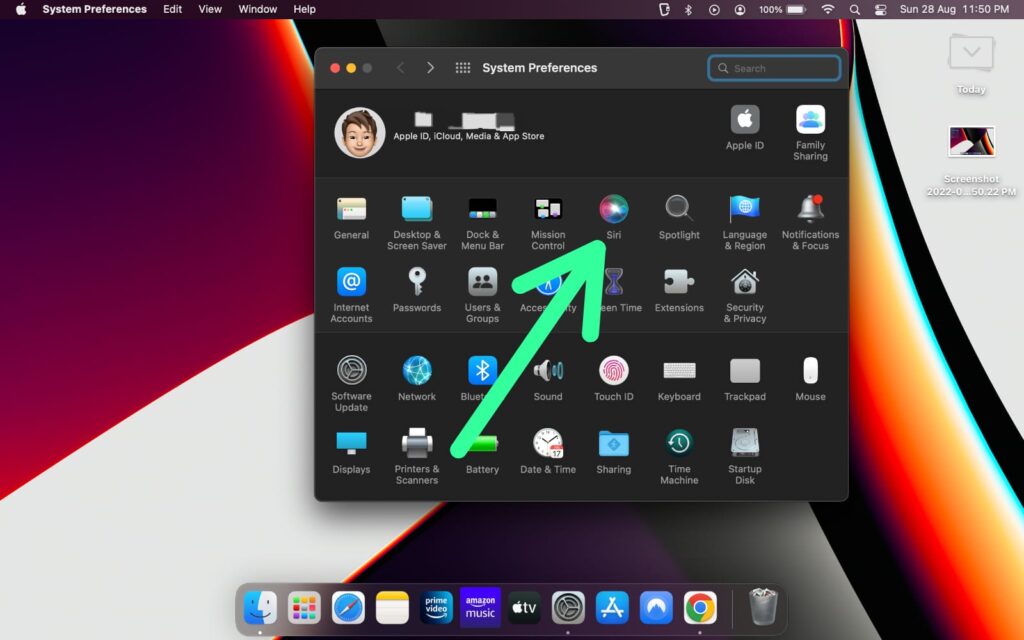Launch Finder from the Dock
Image resolution: width=1024 pixels, height=640 pixels.
click(260, 608)
